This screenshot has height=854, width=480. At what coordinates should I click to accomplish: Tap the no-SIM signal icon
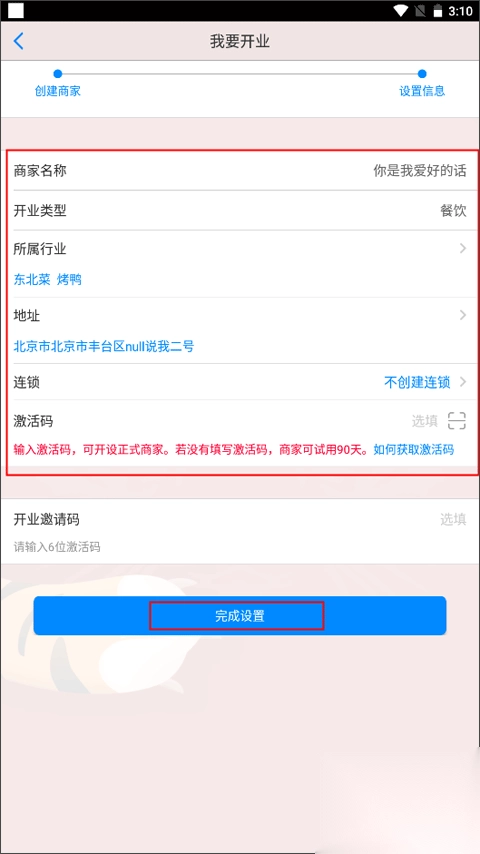click(x=422, y=10)
